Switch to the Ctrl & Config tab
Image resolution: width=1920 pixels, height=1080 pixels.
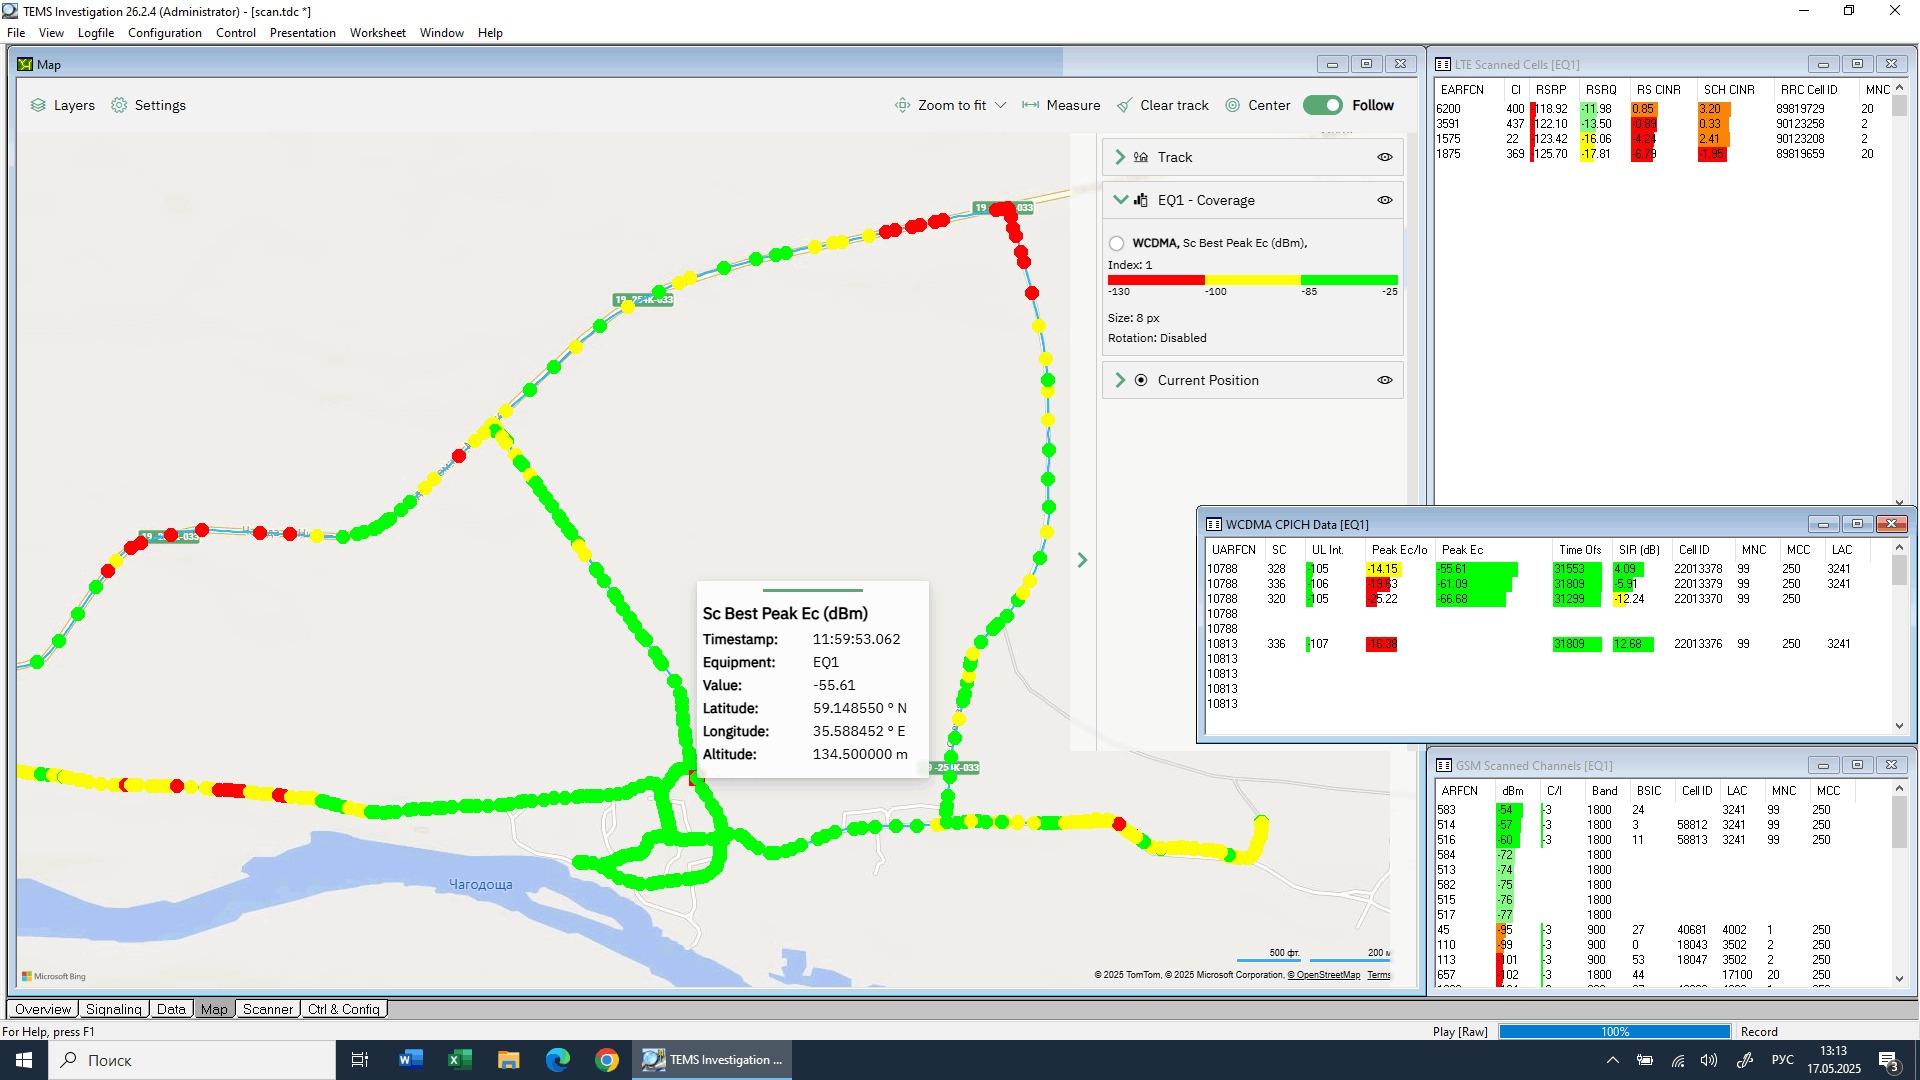pos(344,1009)
